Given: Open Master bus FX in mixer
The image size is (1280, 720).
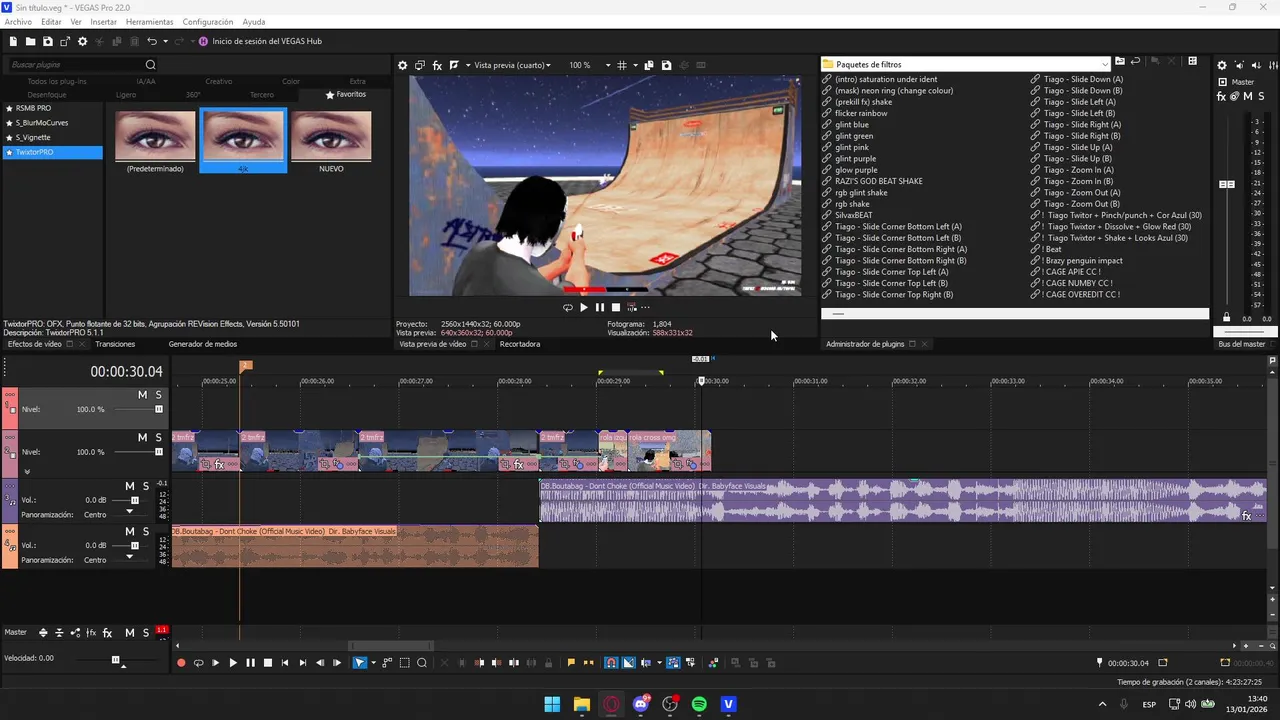Looking at the screenshot, I should [1222, 96].
